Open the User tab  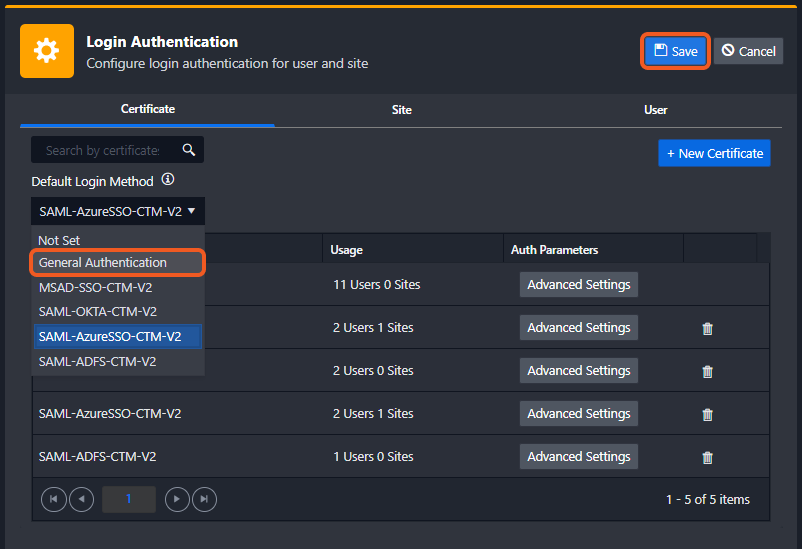coord(655,110)
